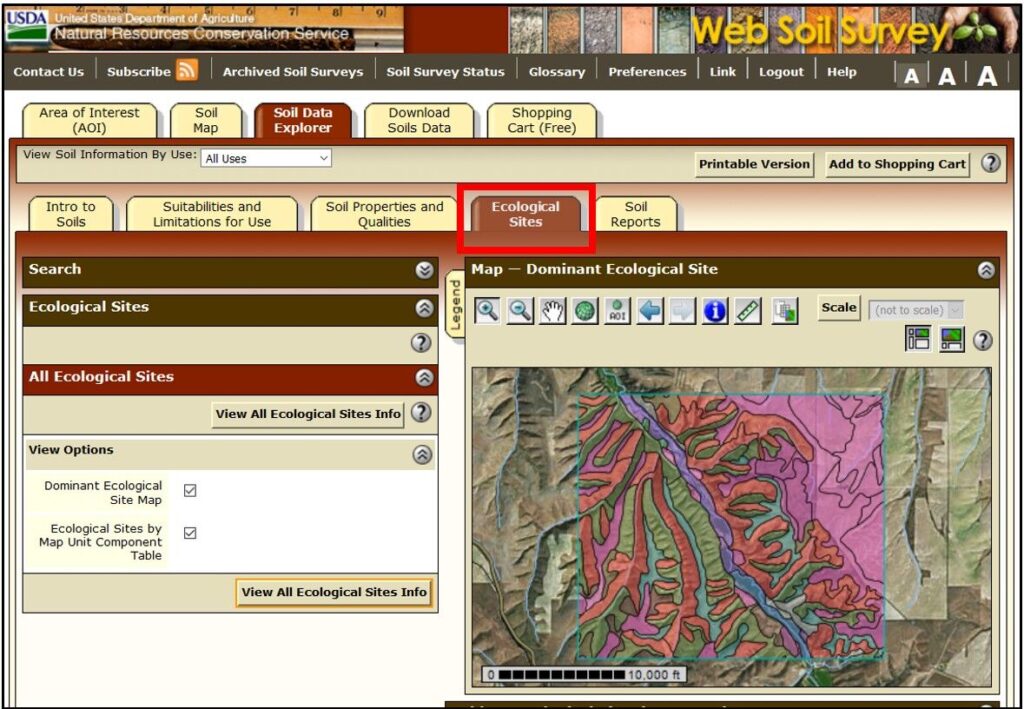Activate the Pan hand tool

point(552,311)
